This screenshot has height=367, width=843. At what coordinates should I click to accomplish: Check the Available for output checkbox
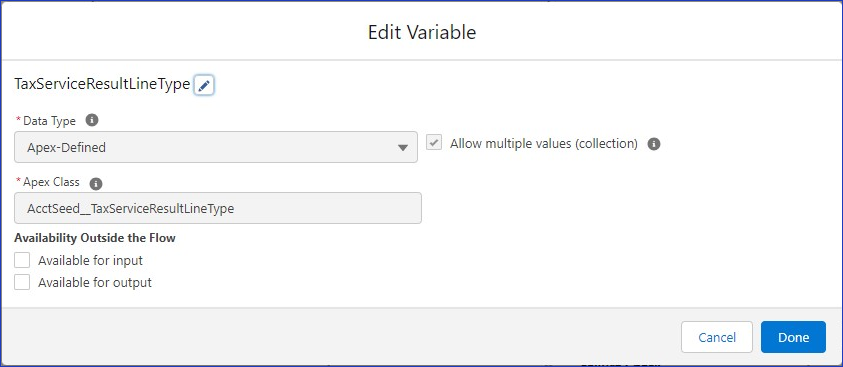(x=22, y=282)
